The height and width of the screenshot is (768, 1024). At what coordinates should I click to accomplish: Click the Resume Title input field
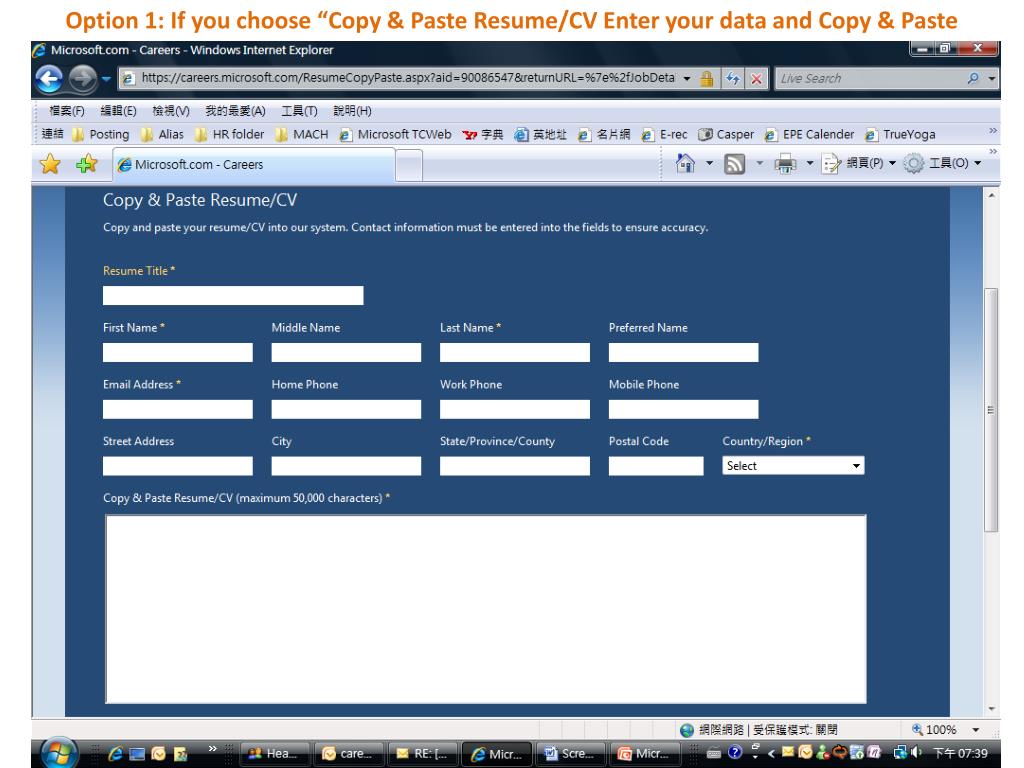(x=233, y=295)
